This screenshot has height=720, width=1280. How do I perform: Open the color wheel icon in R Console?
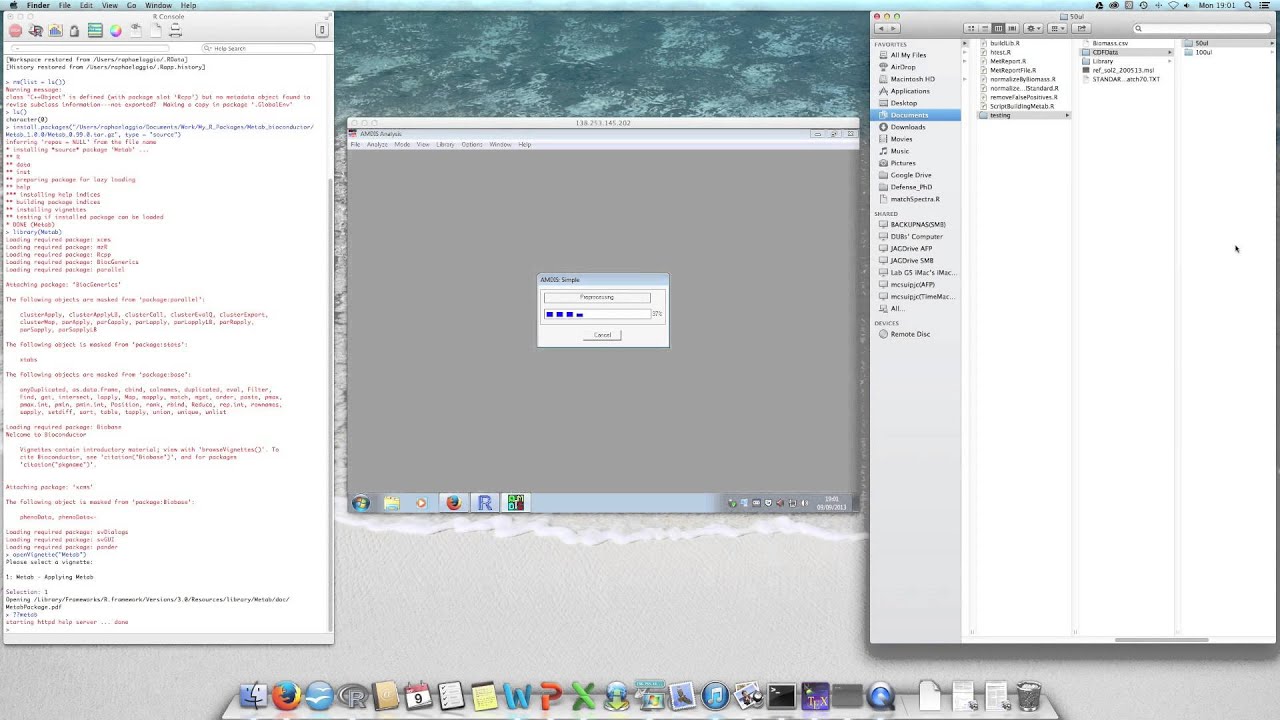point(116,31)
